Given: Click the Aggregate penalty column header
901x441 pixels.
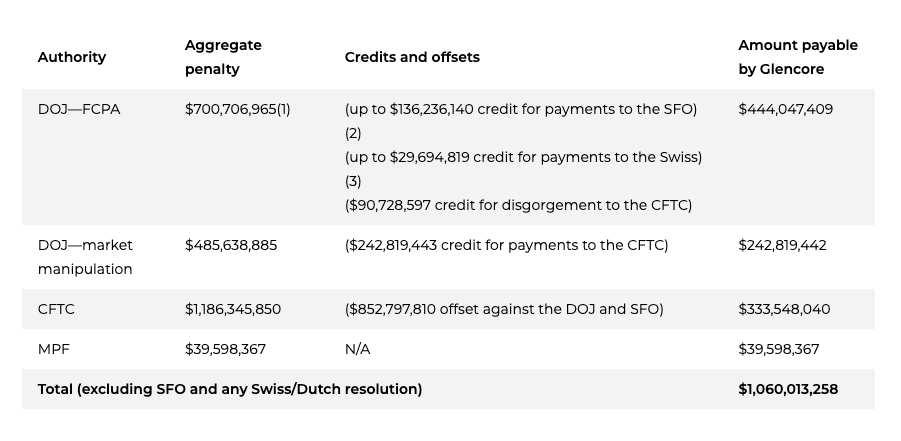Looking at the screenshot, I should (x=223, y=57).
